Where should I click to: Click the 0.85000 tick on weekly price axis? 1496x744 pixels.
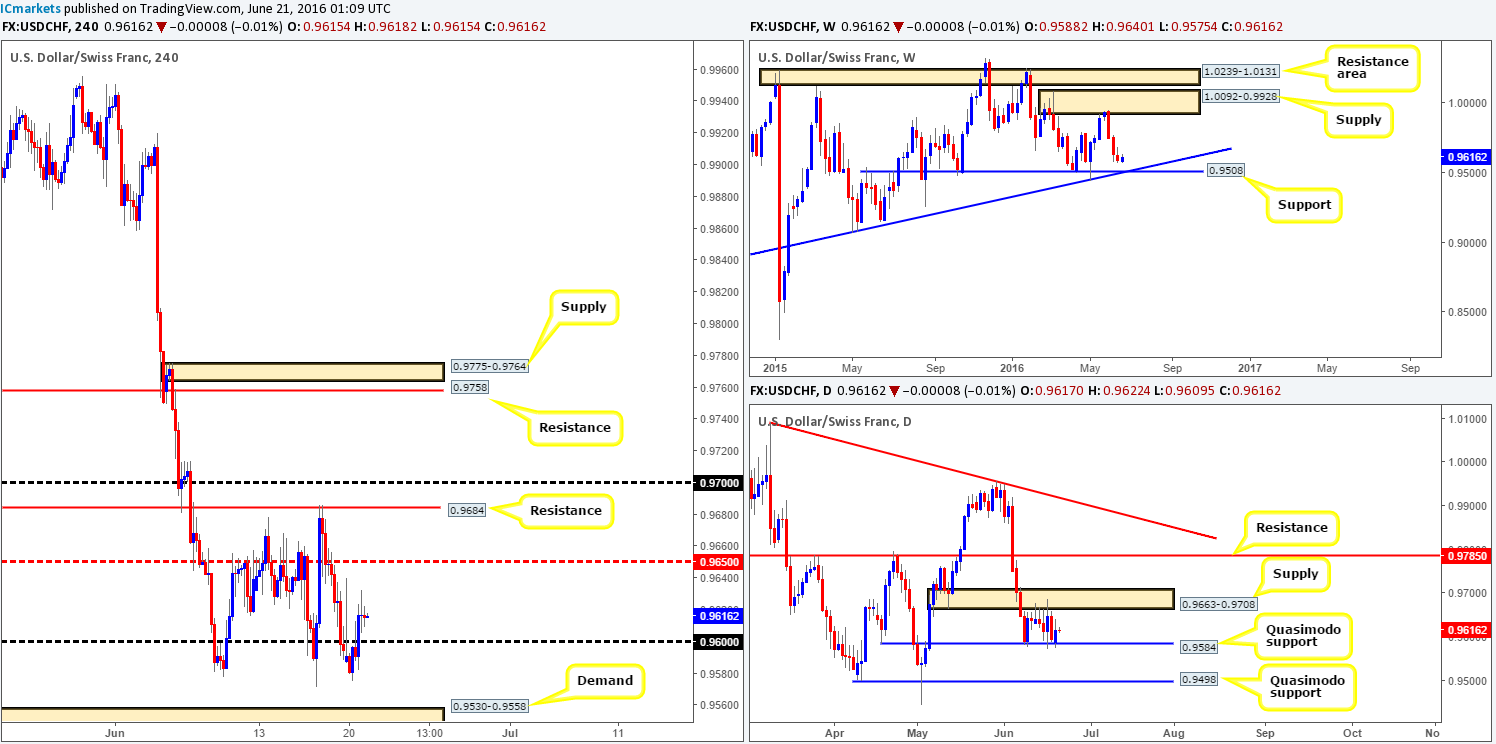point(1468,312)
